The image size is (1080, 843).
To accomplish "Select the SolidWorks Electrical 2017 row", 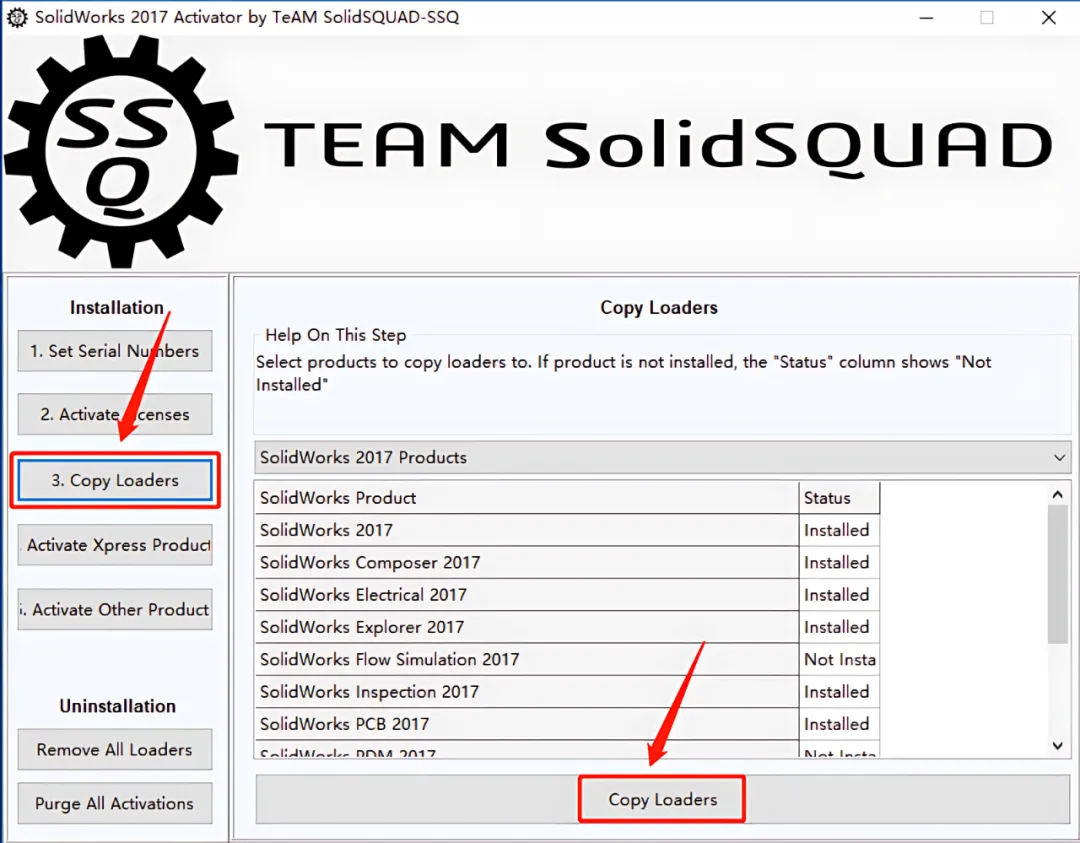I will 568,595.
